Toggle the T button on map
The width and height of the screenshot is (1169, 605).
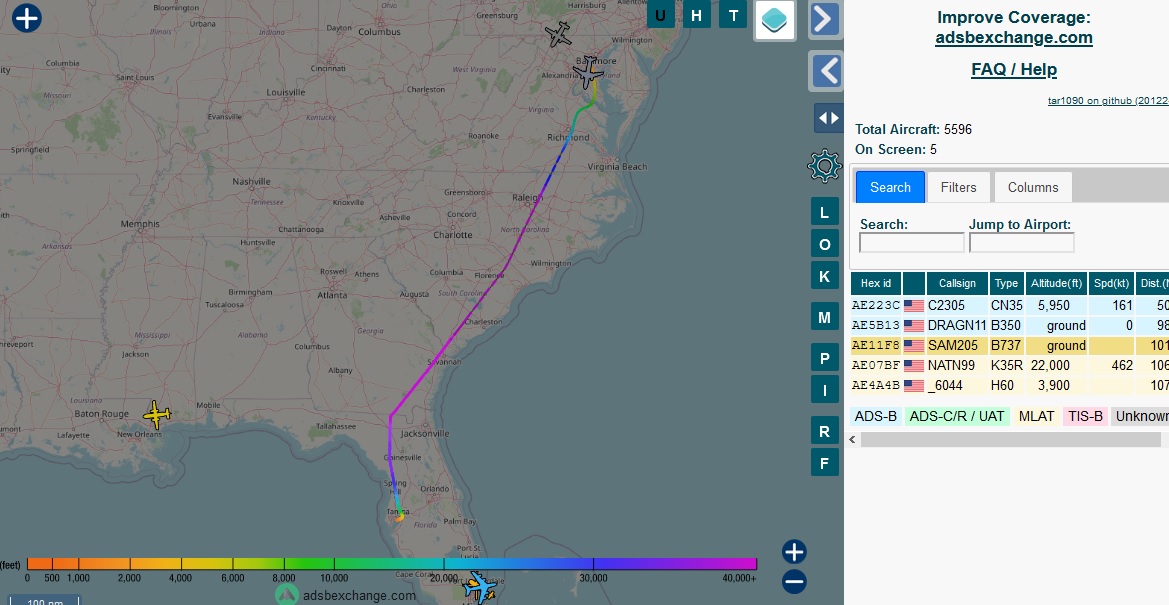734,15
